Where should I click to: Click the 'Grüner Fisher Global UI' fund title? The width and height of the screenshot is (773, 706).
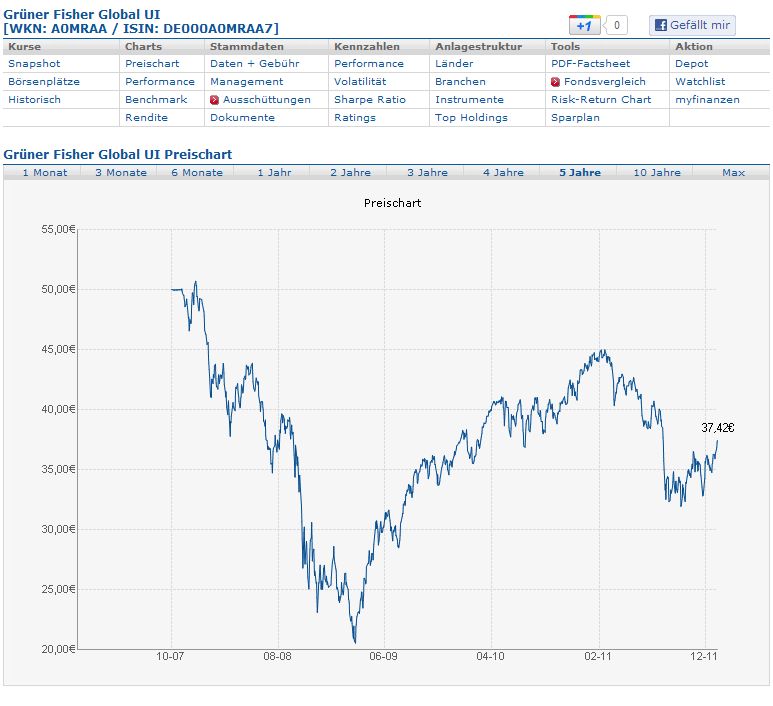coord(81,14)
